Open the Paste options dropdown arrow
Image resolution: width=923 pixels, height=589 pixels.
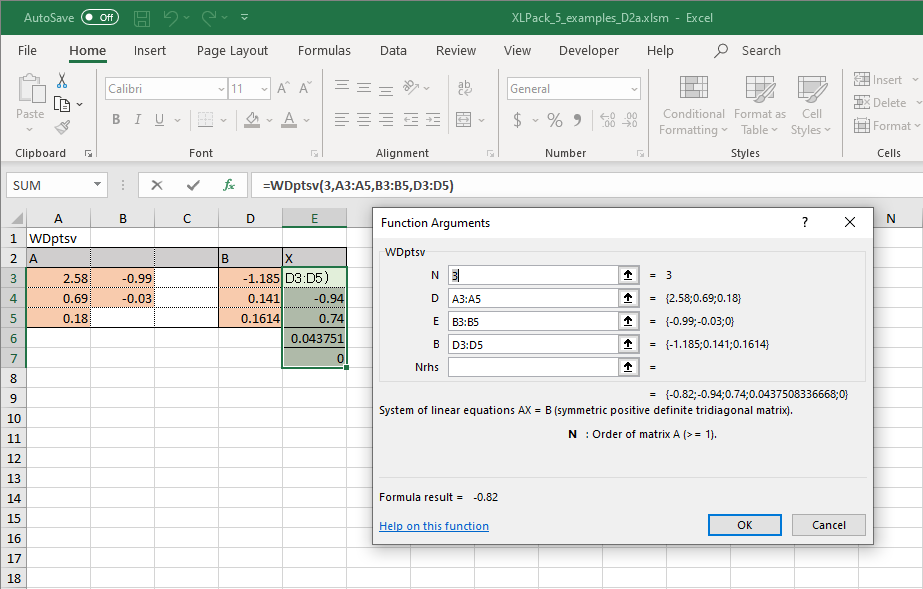click(x=30, y=129)
